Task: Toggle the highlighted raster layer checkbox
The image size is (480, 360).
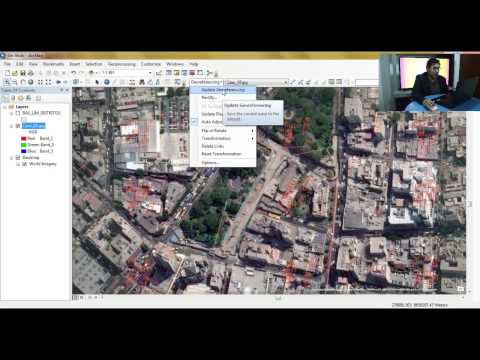Action: point(18,126)
